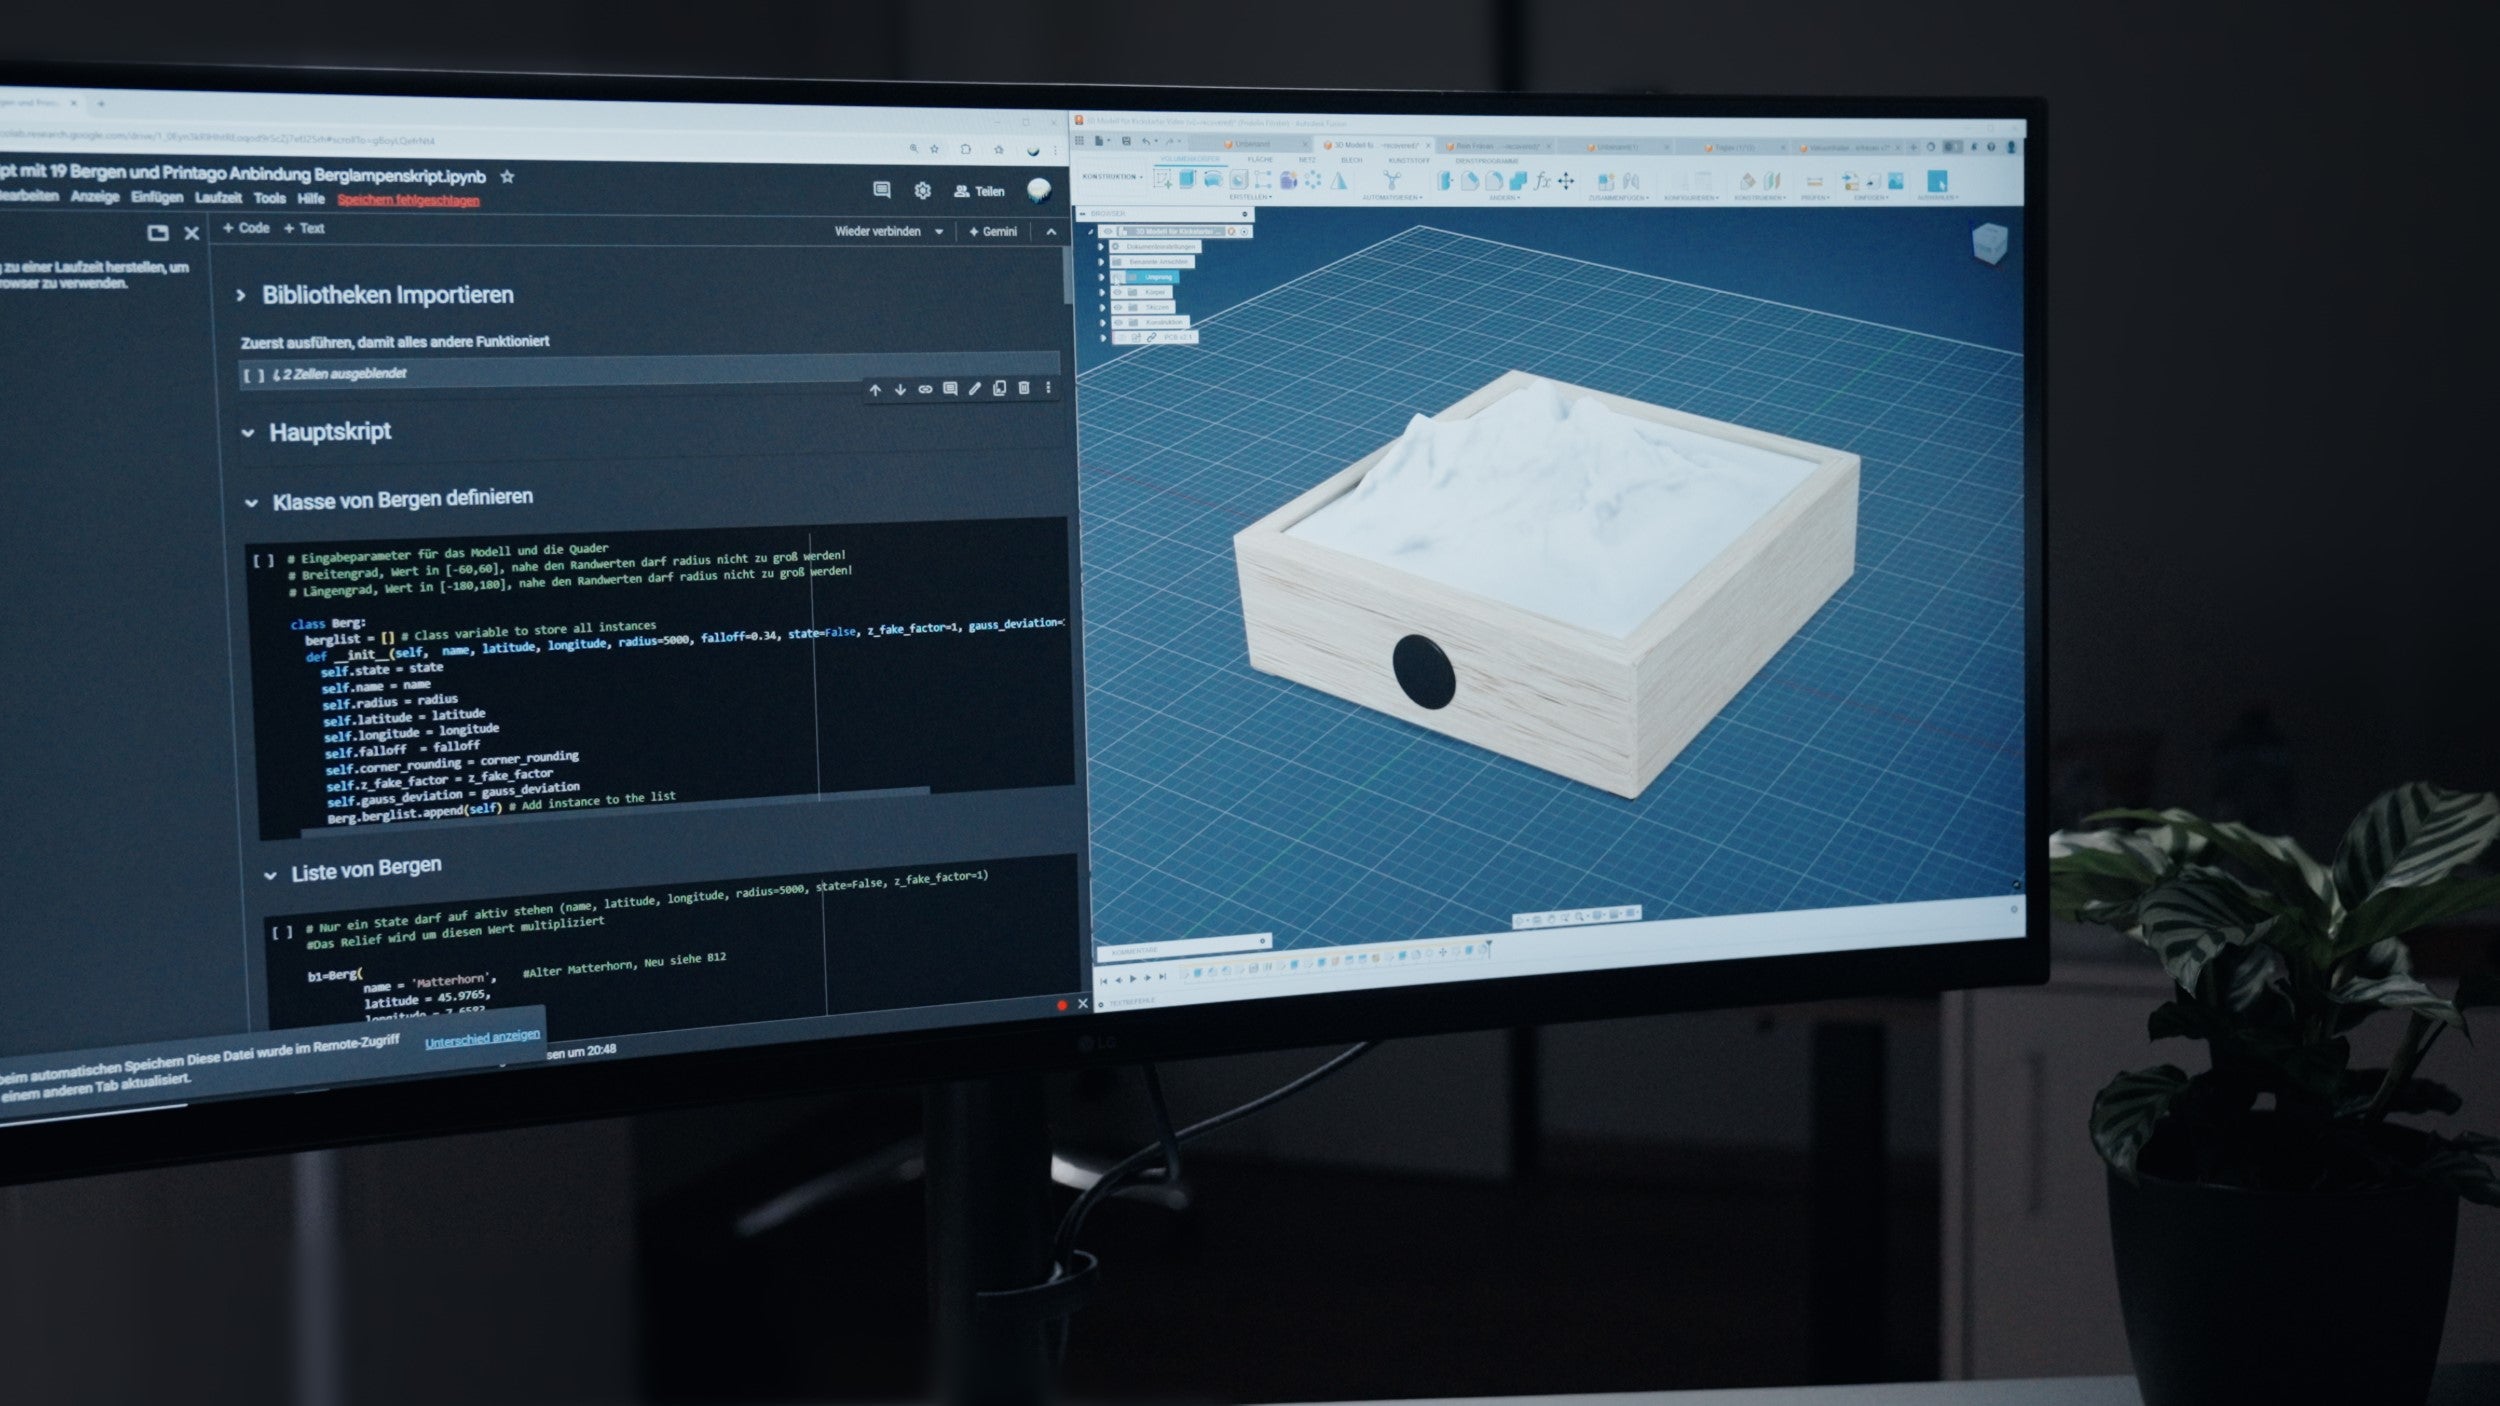This screenshot has height=1406, width=2500.
Task: Select the Move/Copy cross-arrows tool in Fusion
Action: [1566, 181]
